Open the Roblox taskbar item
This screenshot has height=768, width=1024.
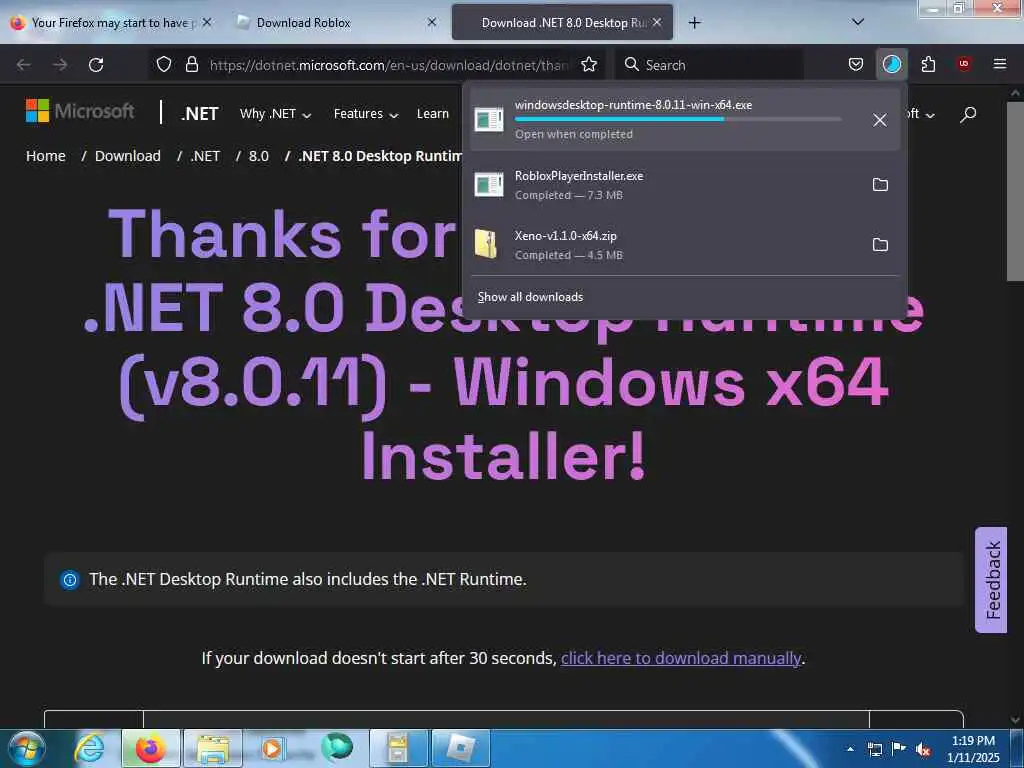[461, 748]
